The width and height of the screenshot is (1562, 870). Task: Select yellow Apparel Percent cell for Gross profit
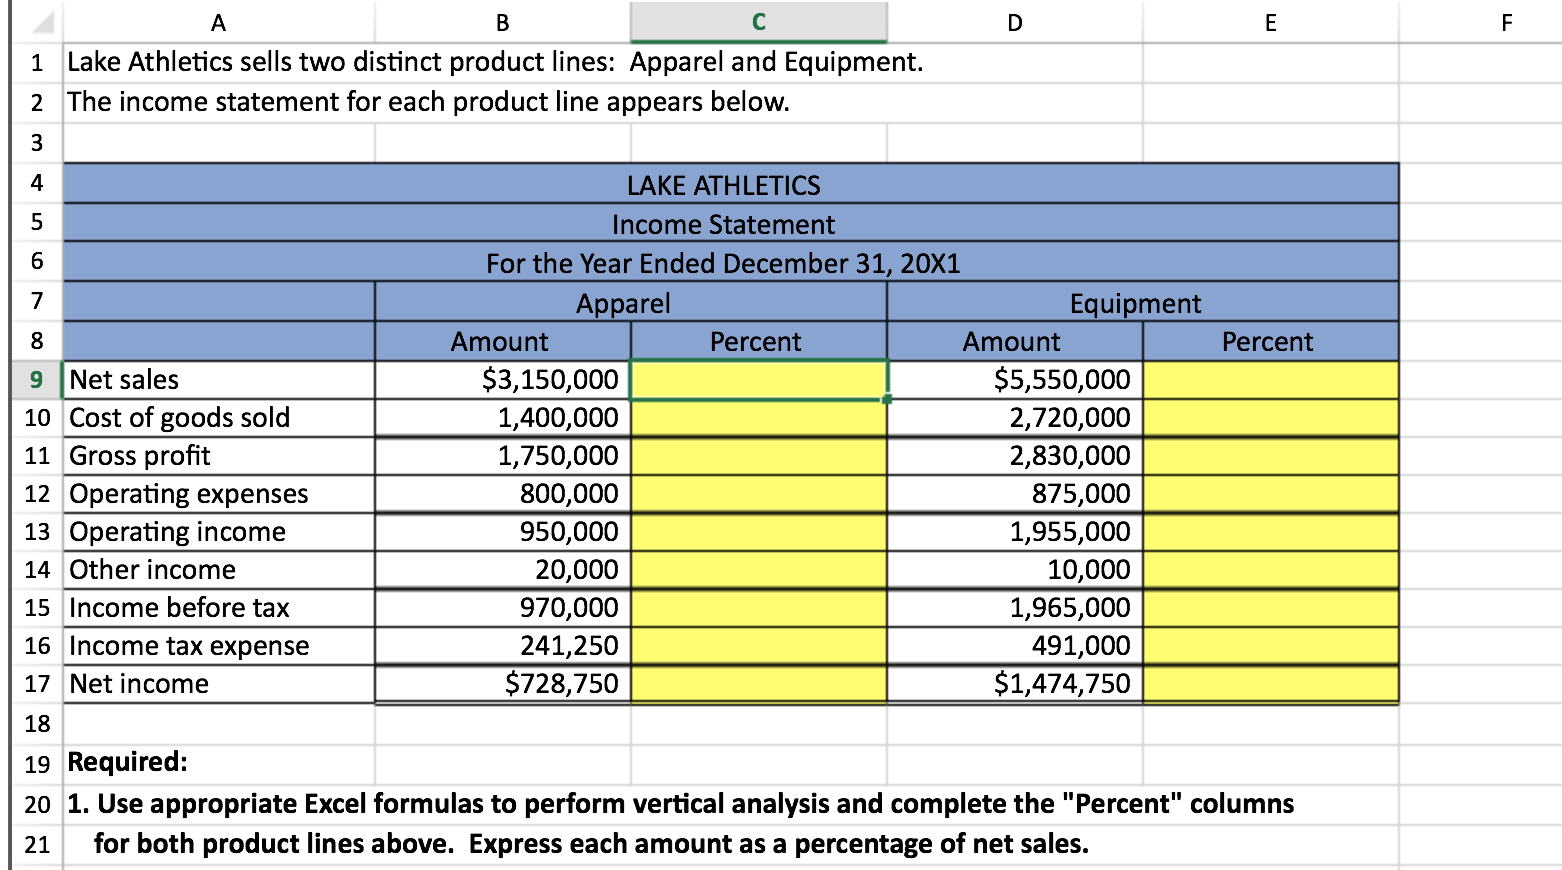759,456
